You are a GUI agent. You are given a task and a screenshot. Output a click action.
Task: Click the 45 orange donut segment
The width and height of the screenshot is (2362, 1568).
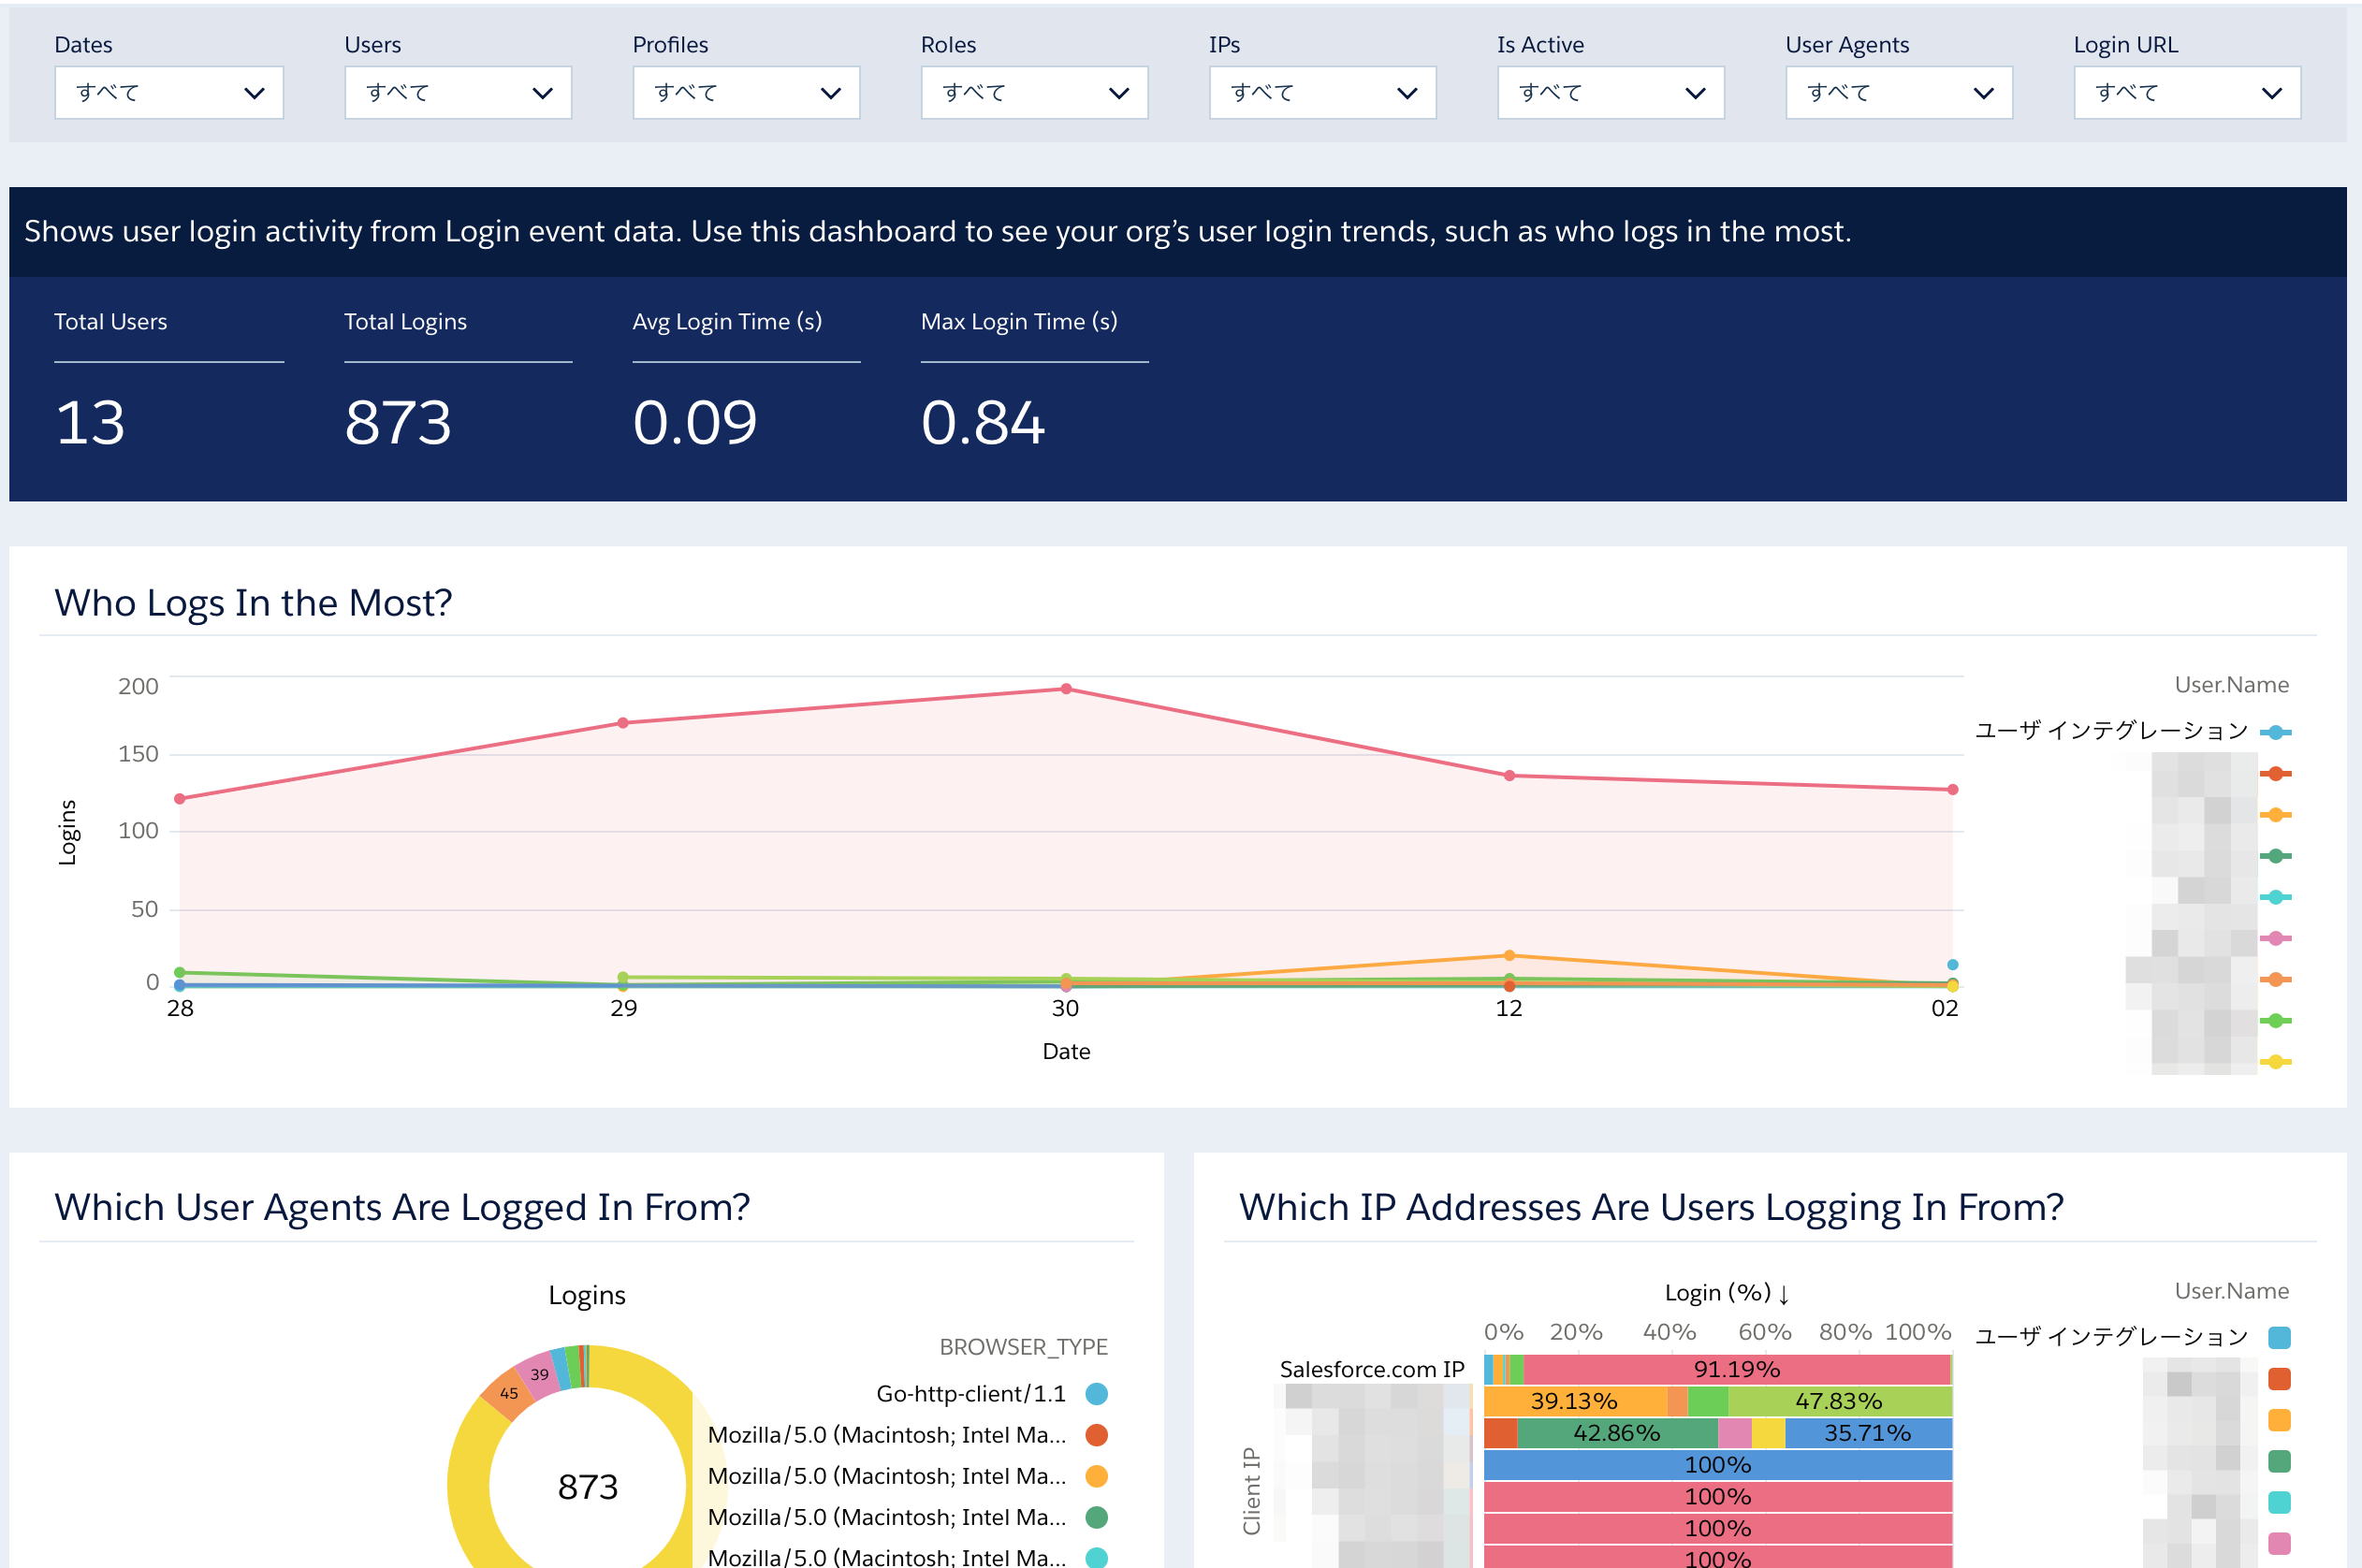point(509,1393)
